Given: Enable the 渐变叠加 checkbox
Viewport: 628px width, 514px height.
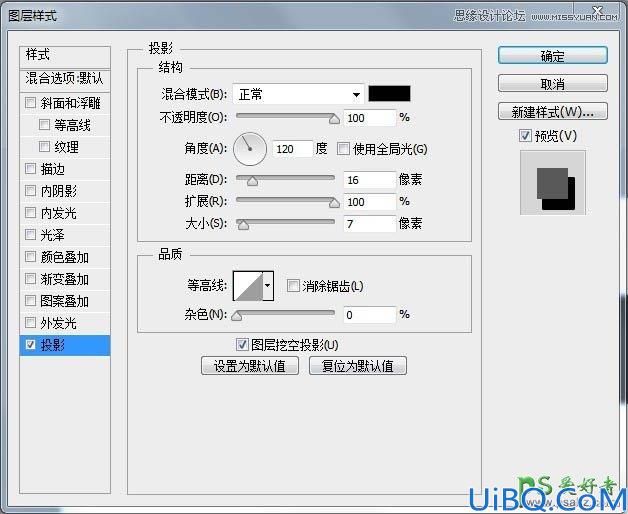Looking at the screenshot, I should 30,278.
